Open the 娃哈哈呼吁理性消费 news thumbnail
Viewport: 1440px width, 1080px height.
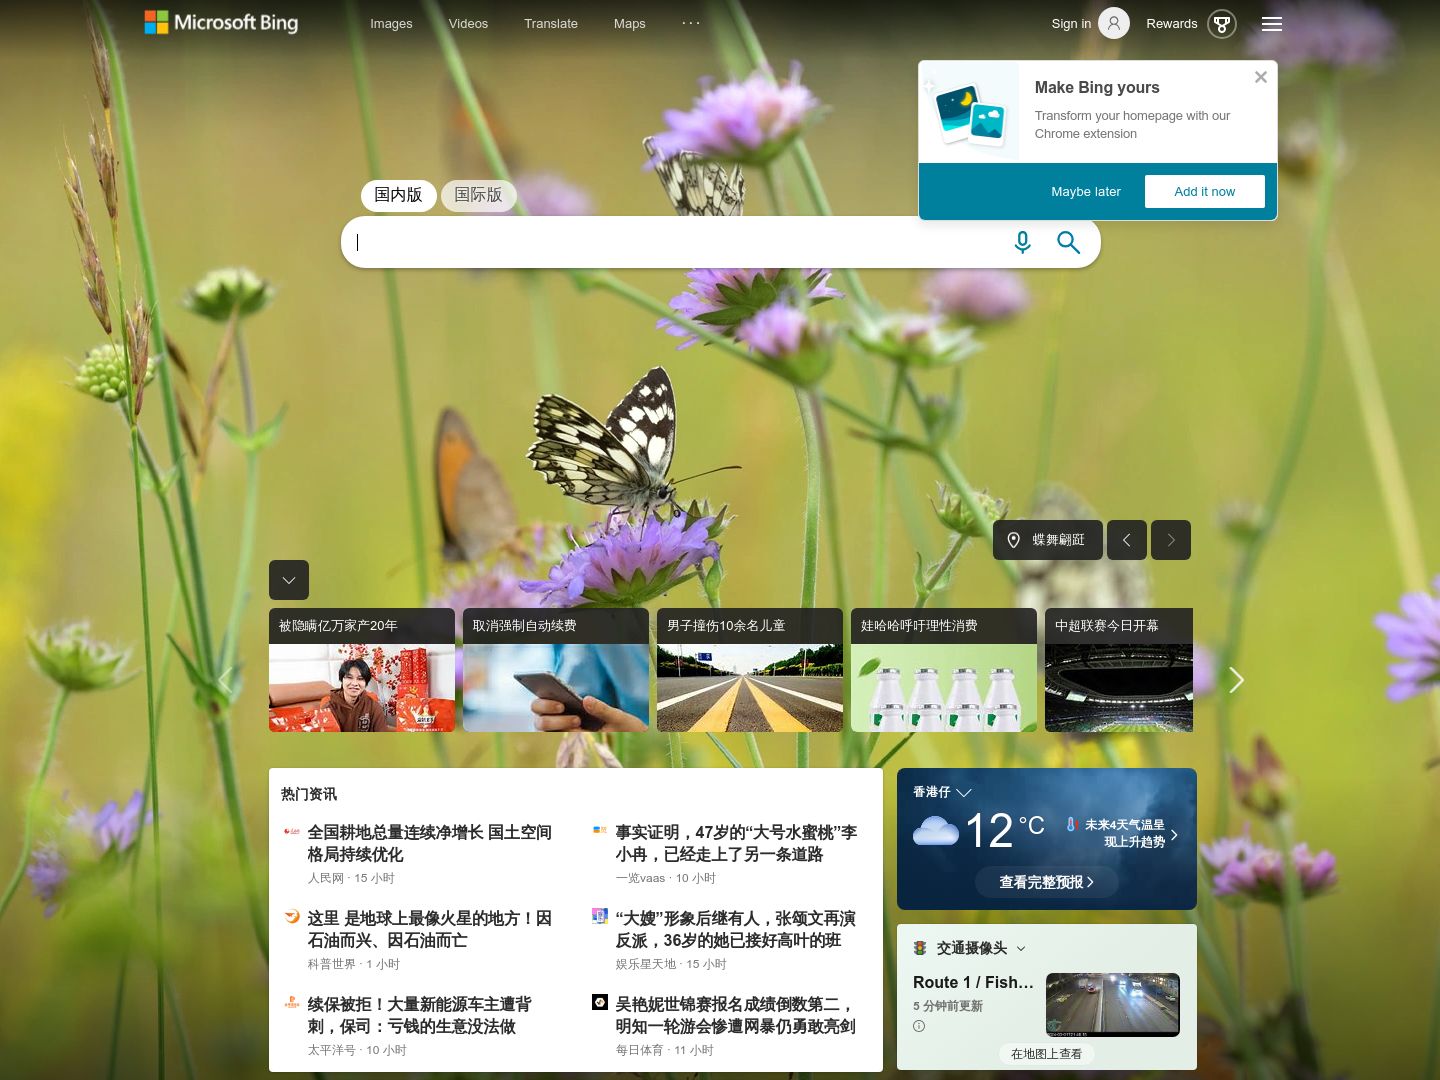943,670
